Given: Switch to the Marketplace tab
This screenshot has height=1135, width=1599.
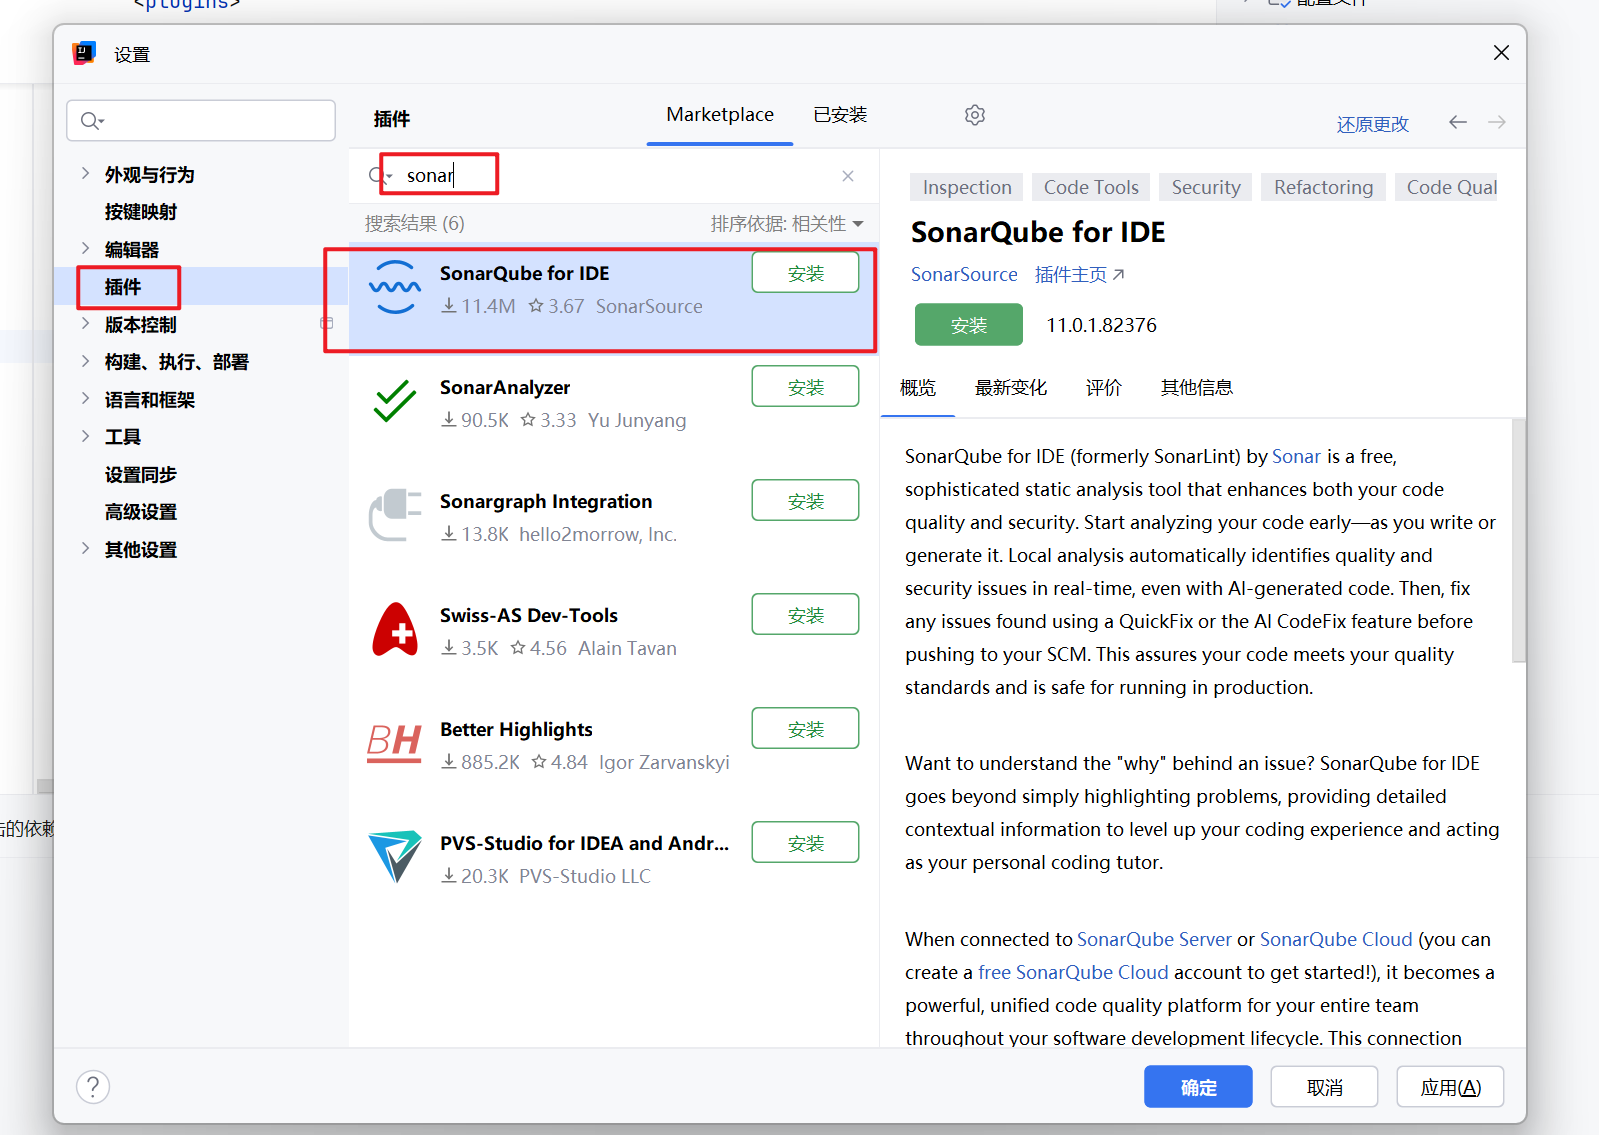Looking at the screenshot, I should 720,115.
